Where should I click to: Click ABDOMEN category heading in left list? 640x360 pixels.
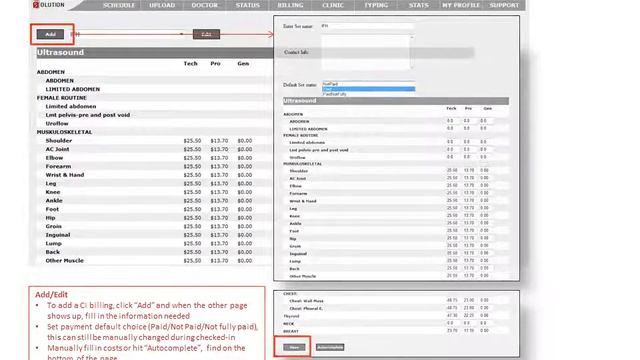point(51,72)
